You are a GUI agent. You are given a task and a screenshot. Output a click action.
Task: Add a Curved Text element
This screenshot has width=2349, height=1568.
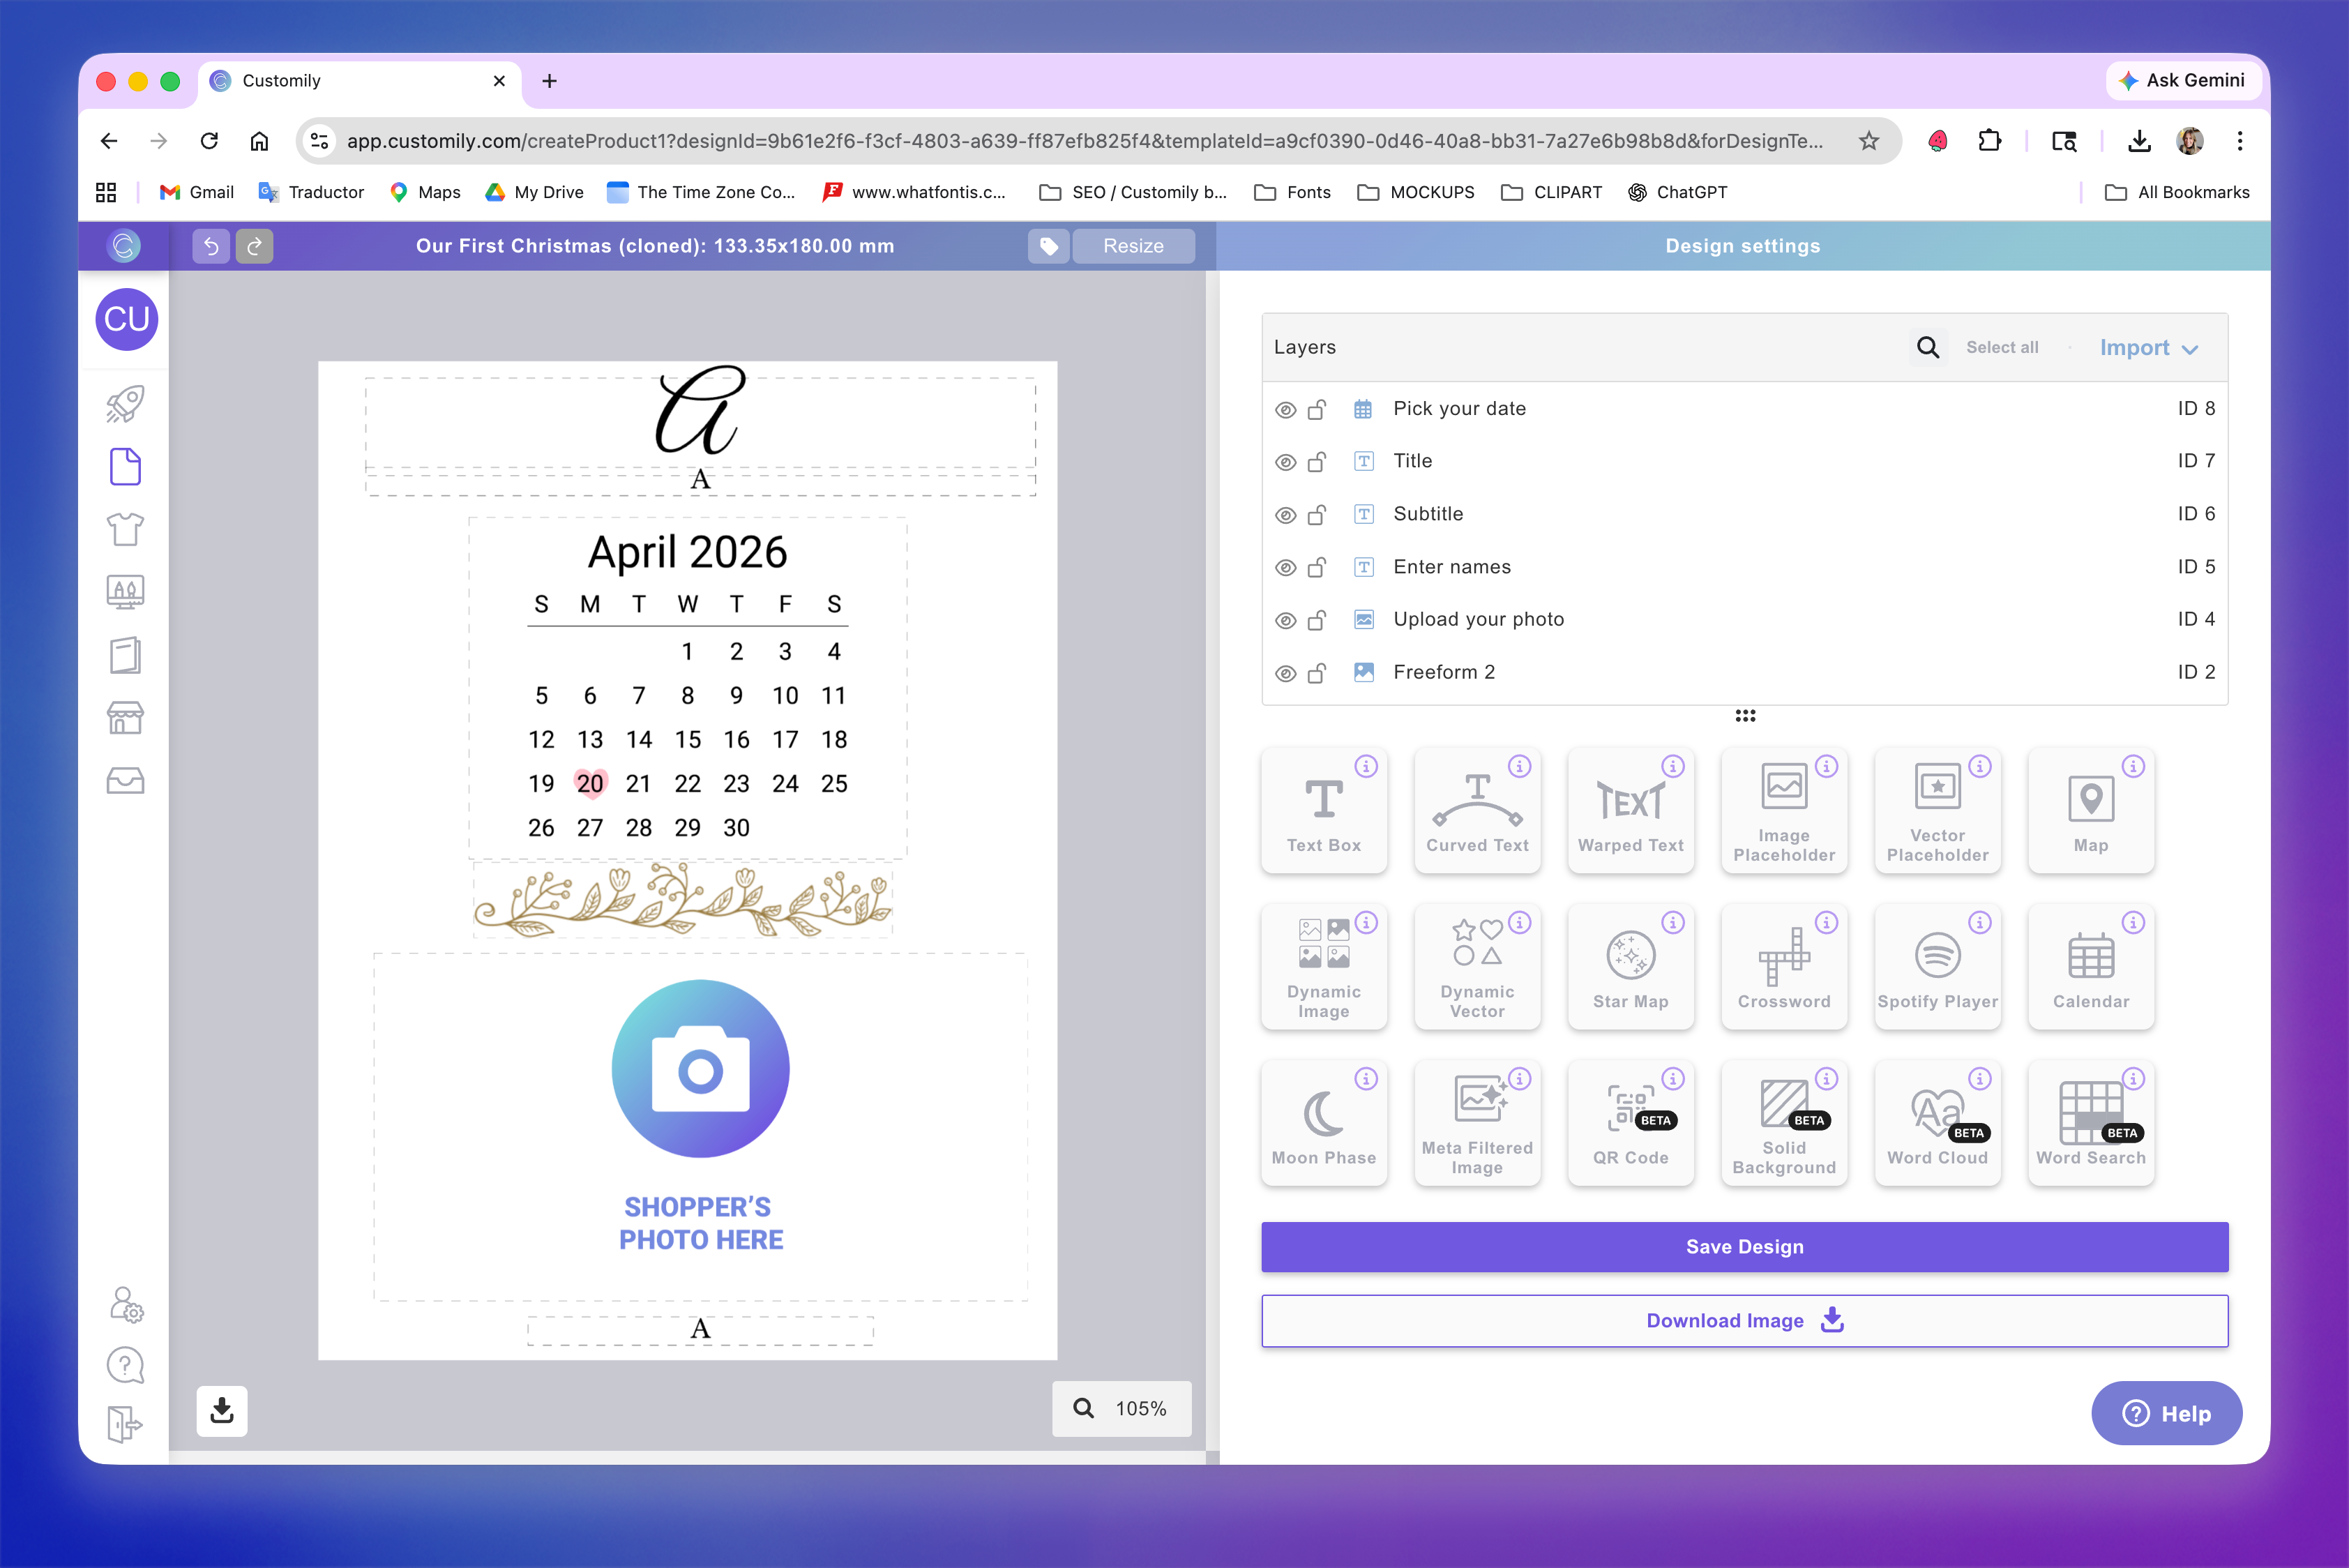(1477, 810)
